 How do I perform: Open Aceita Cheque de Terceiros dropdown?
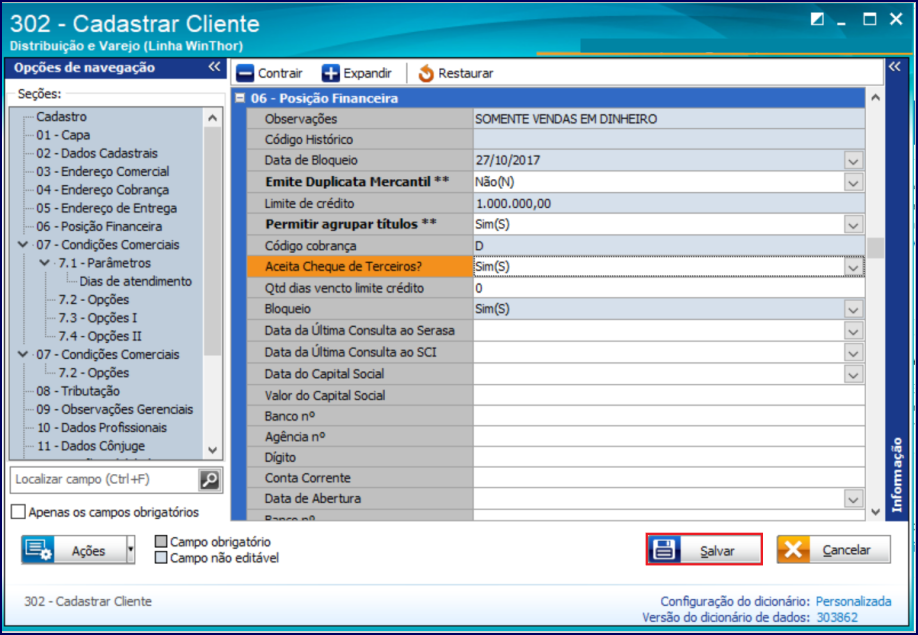point(853,267)
